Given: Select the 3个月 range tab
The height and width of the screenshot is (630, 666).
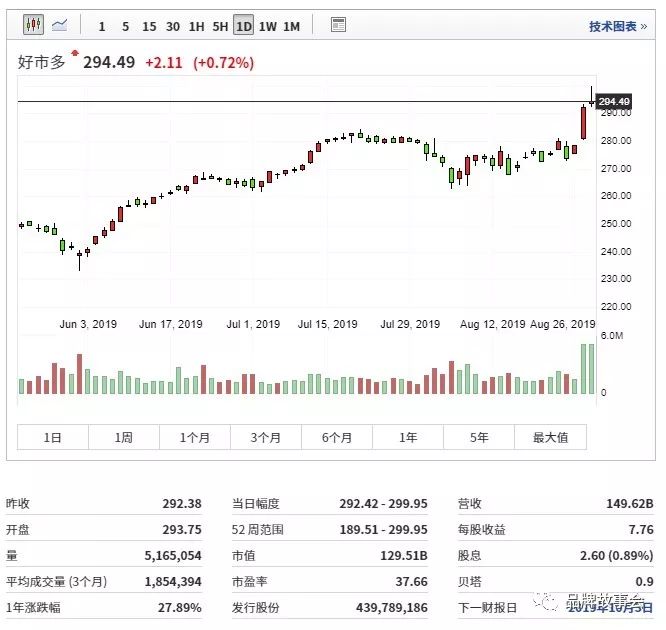Looking at the screenshot, I should (266, 437).
